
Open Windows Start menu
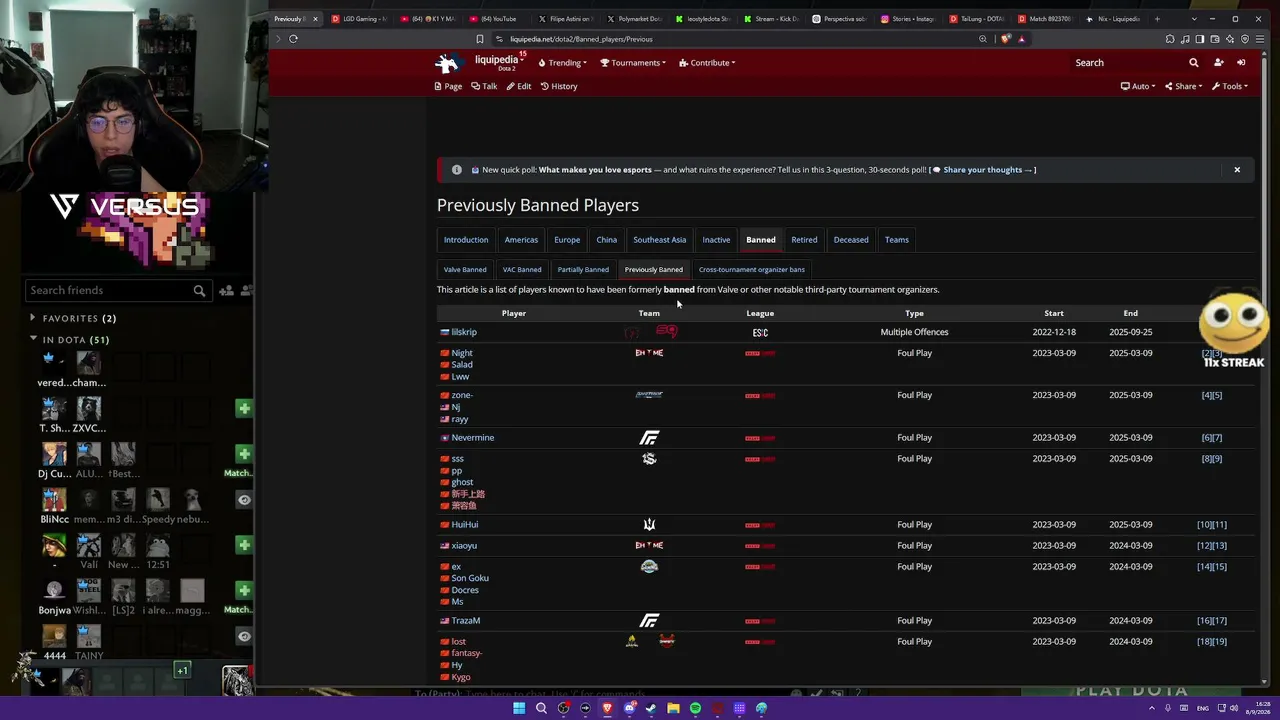519,708
